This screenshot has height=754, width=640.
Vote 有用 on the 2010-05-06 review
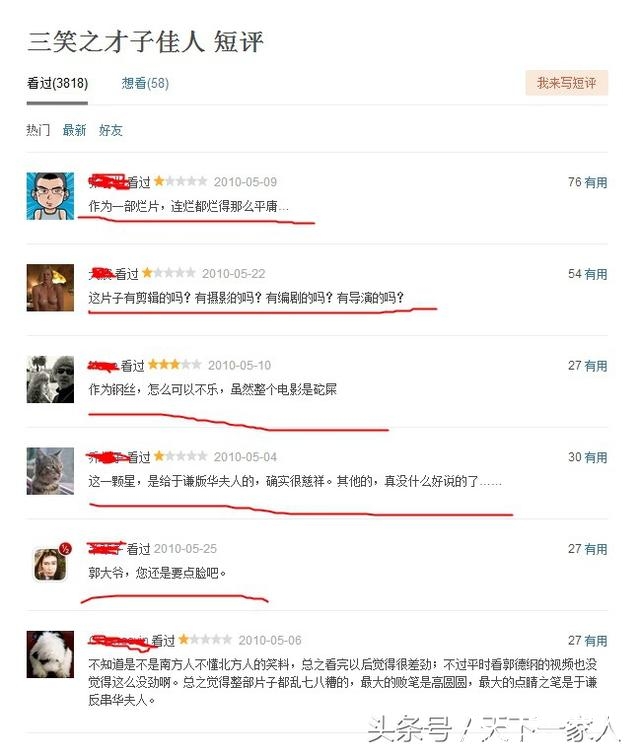pos(596,641)
